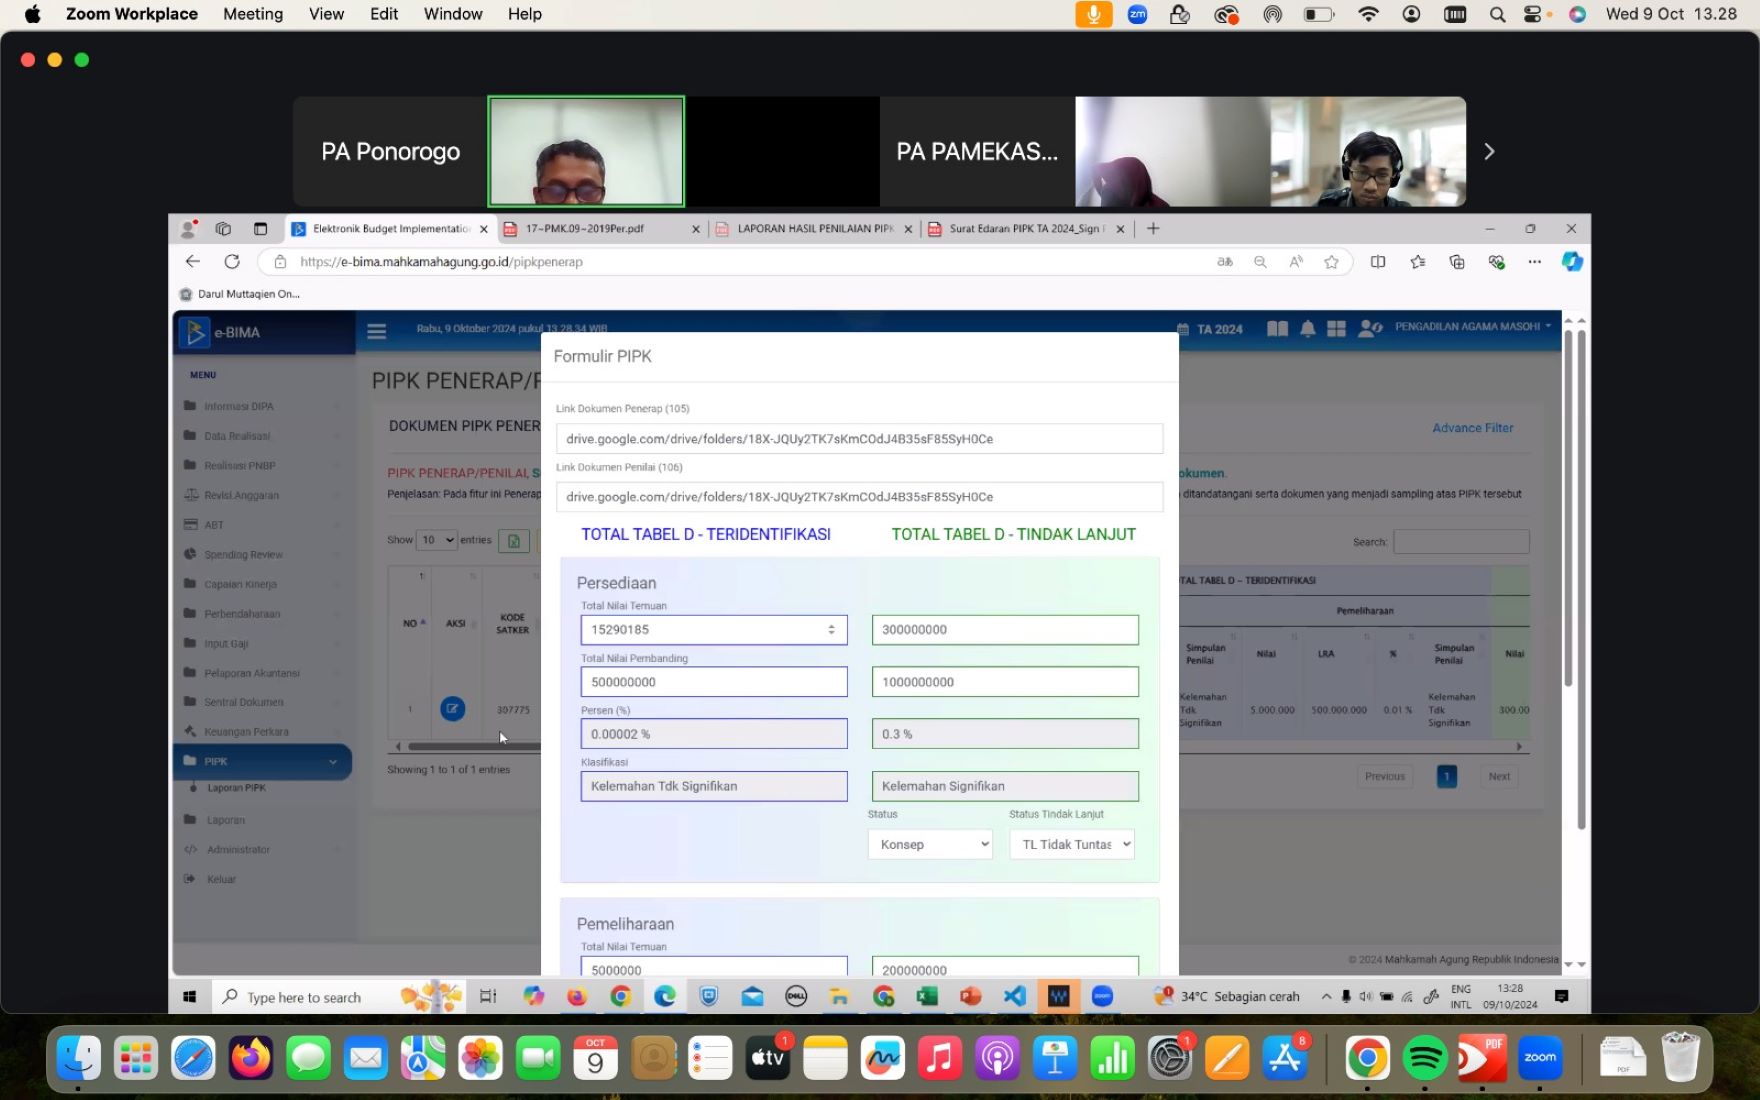Click the Edge read aloud icon

1296,262
